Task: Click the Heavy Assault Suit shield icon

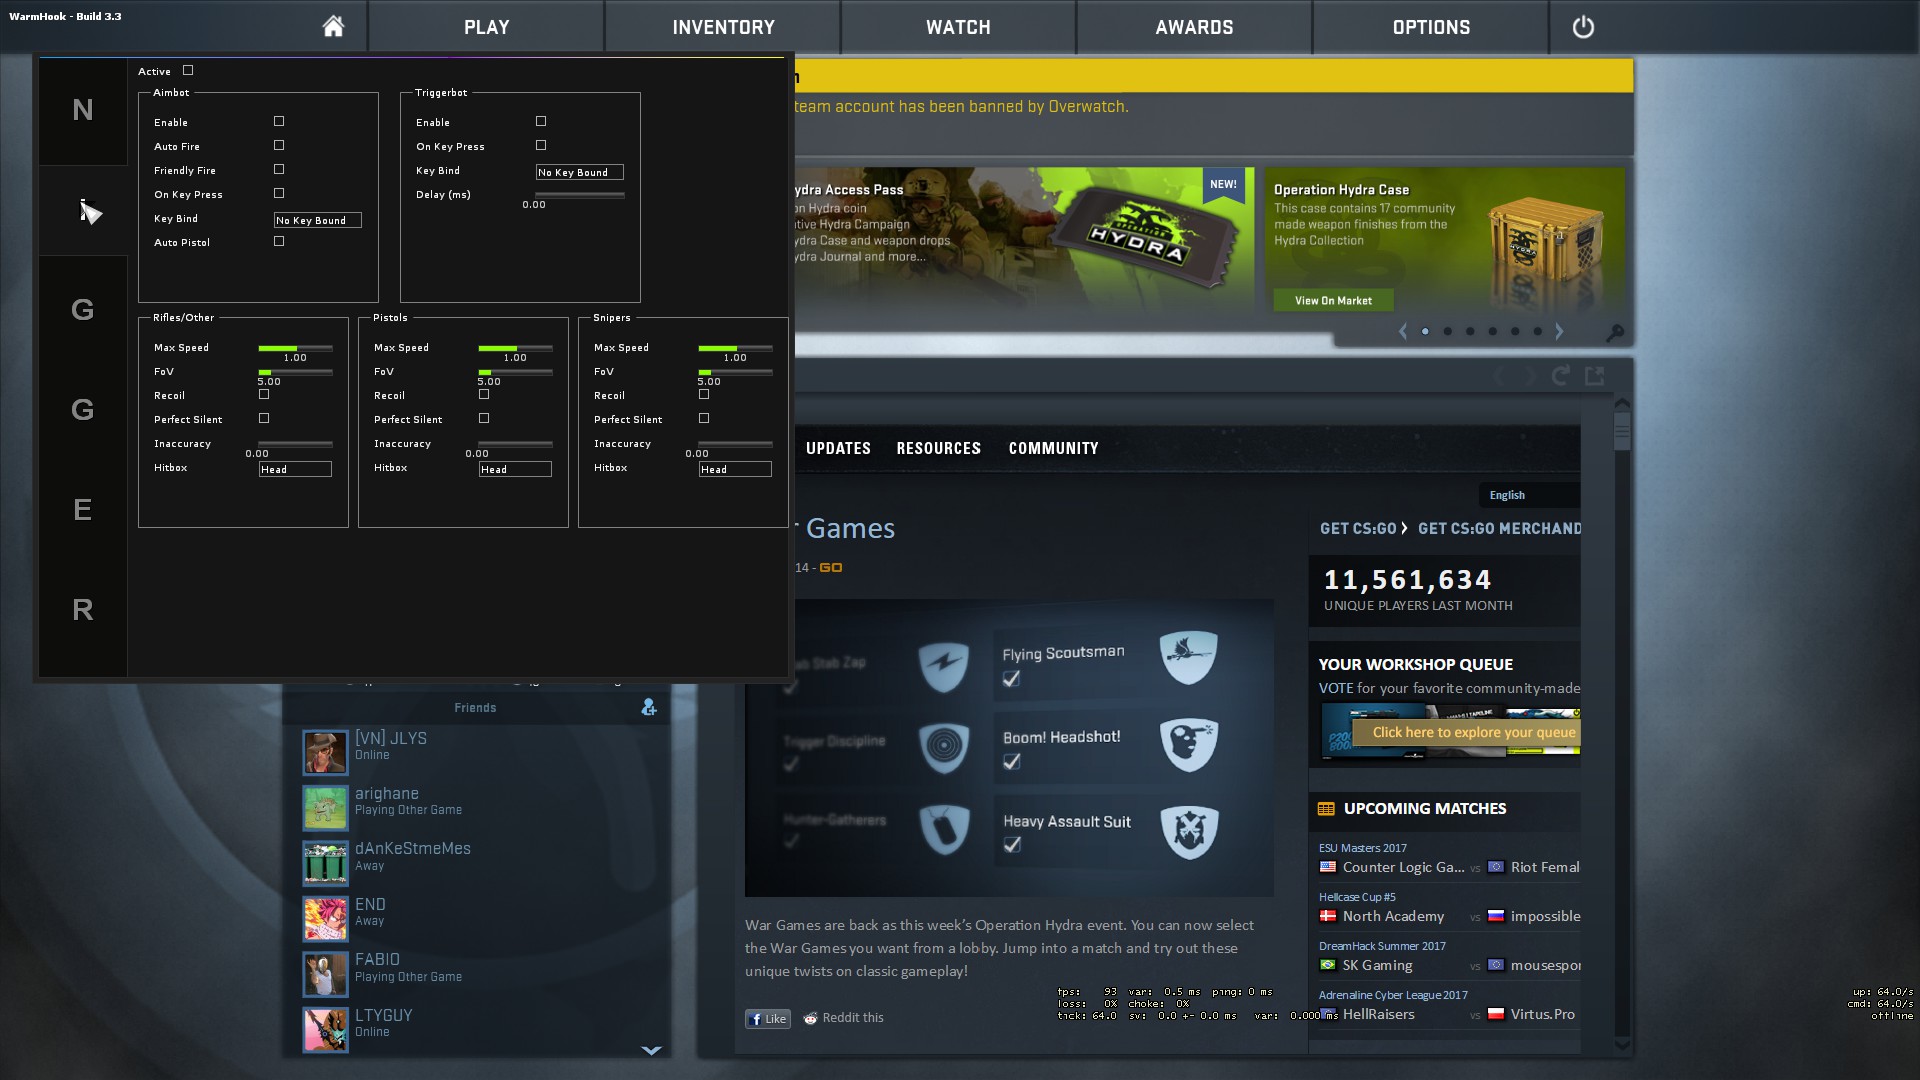Action: pos(1188,832)
